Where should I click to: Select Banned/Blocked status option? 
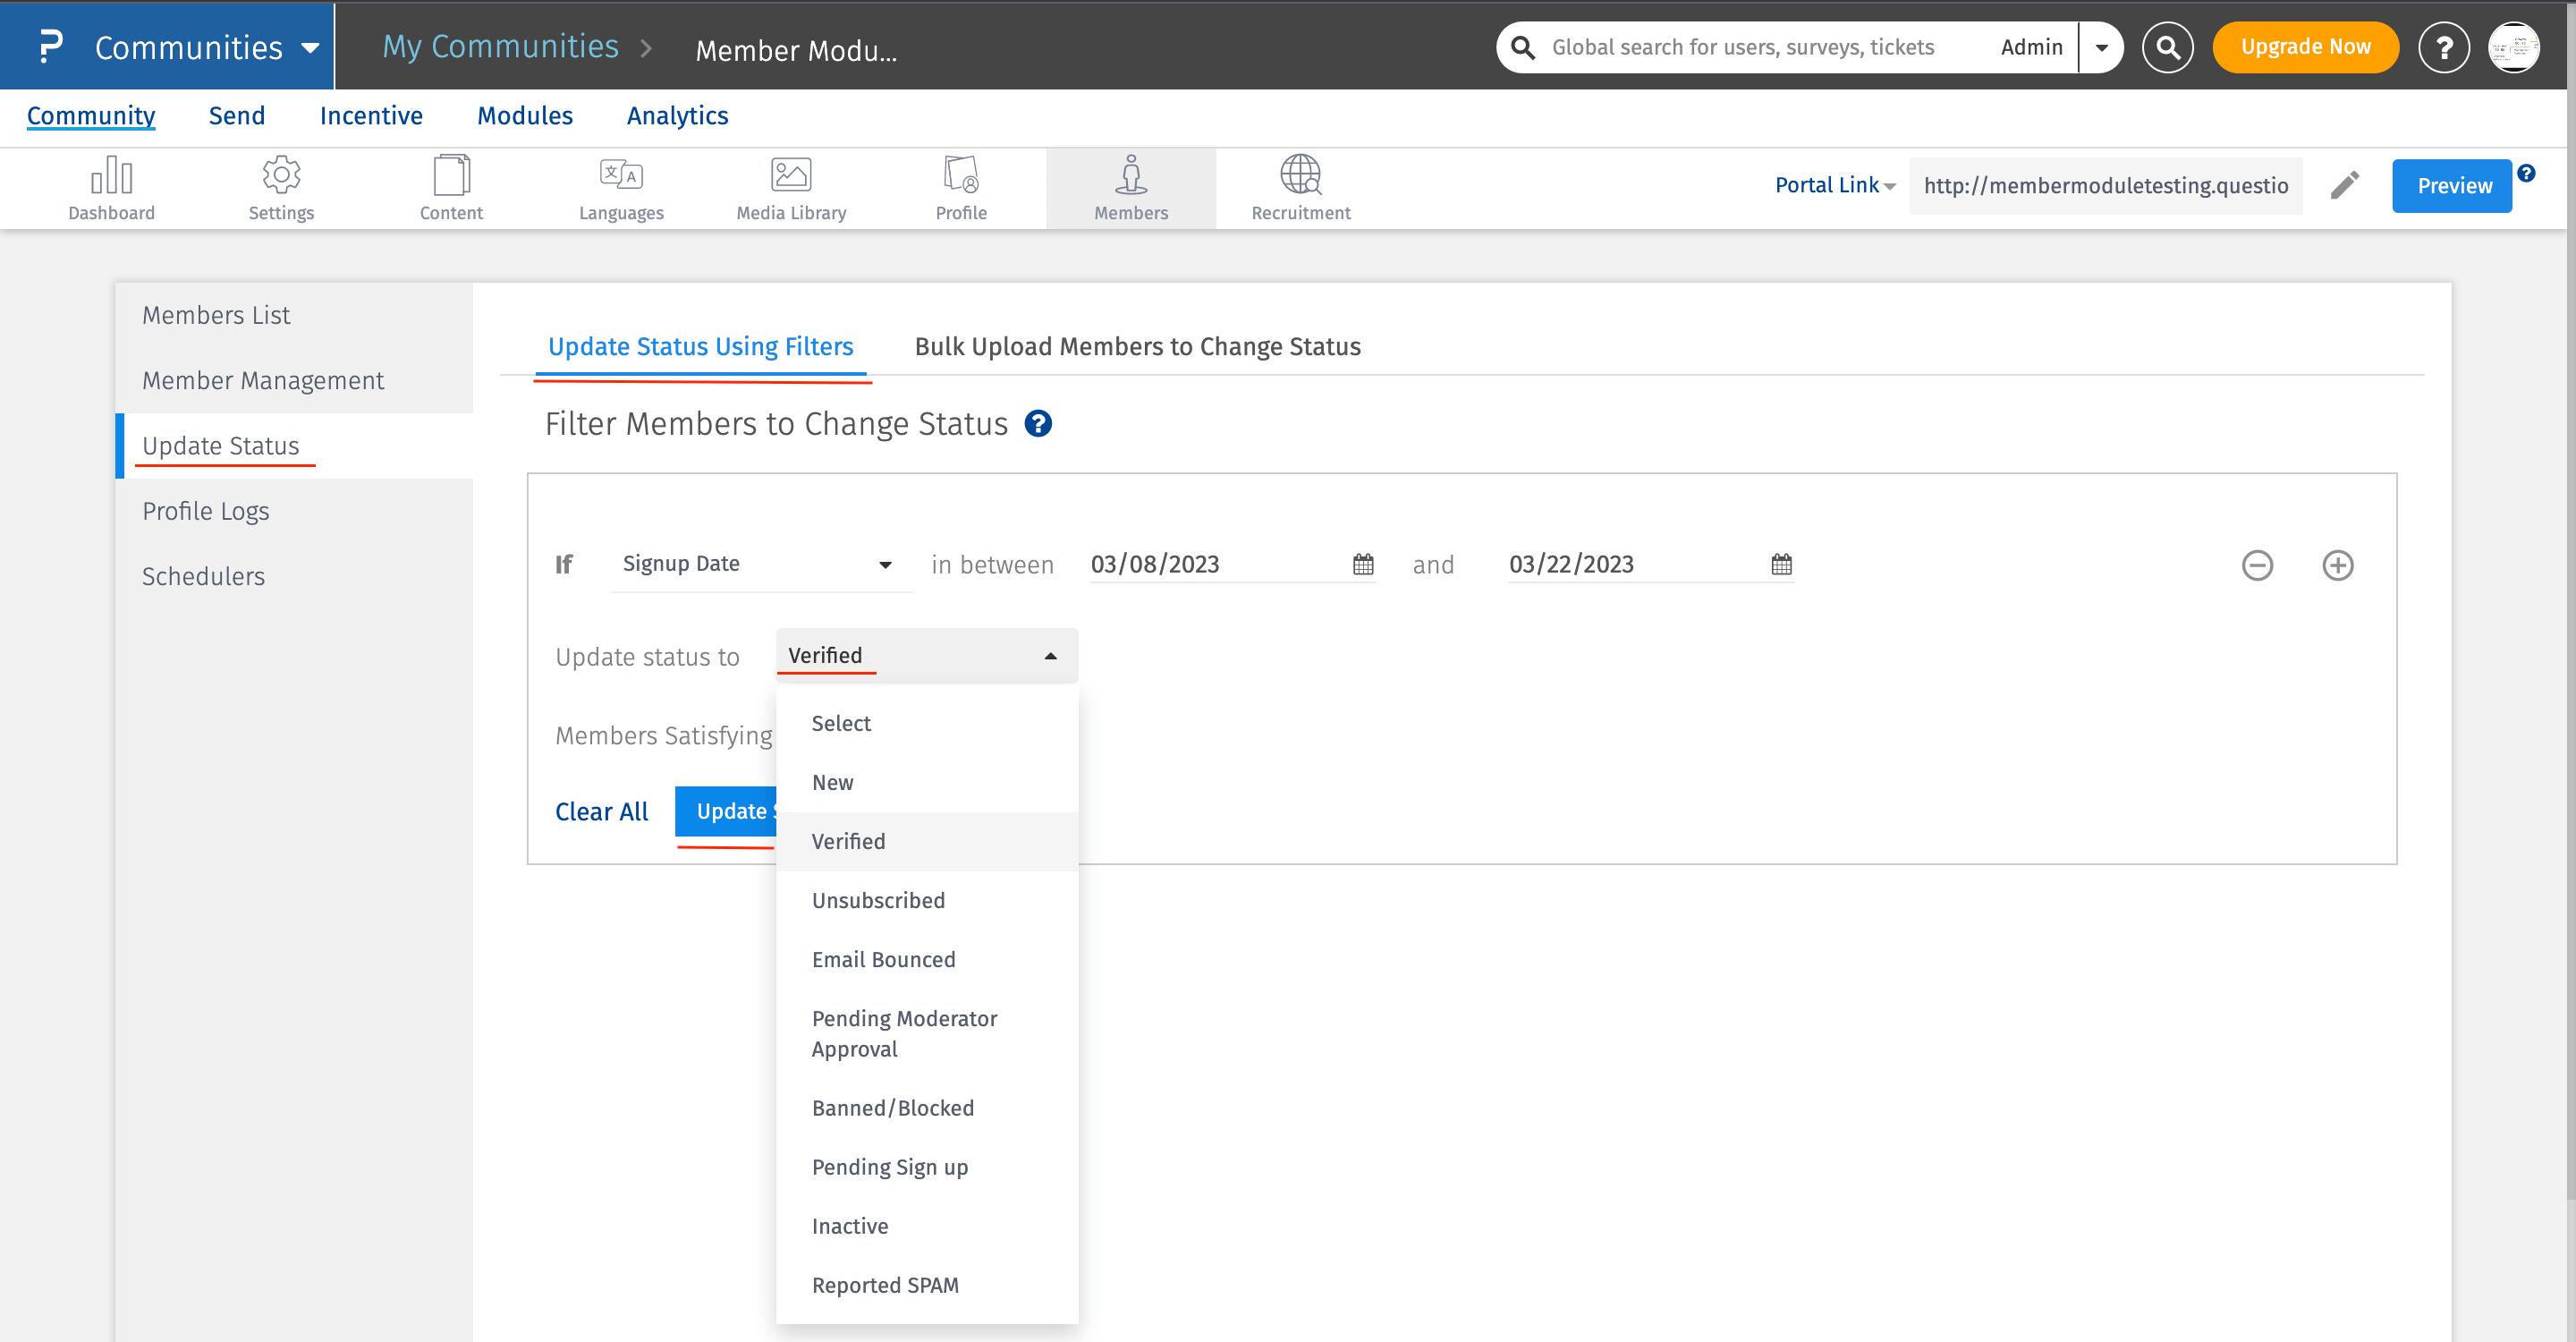pos(892,1108)
